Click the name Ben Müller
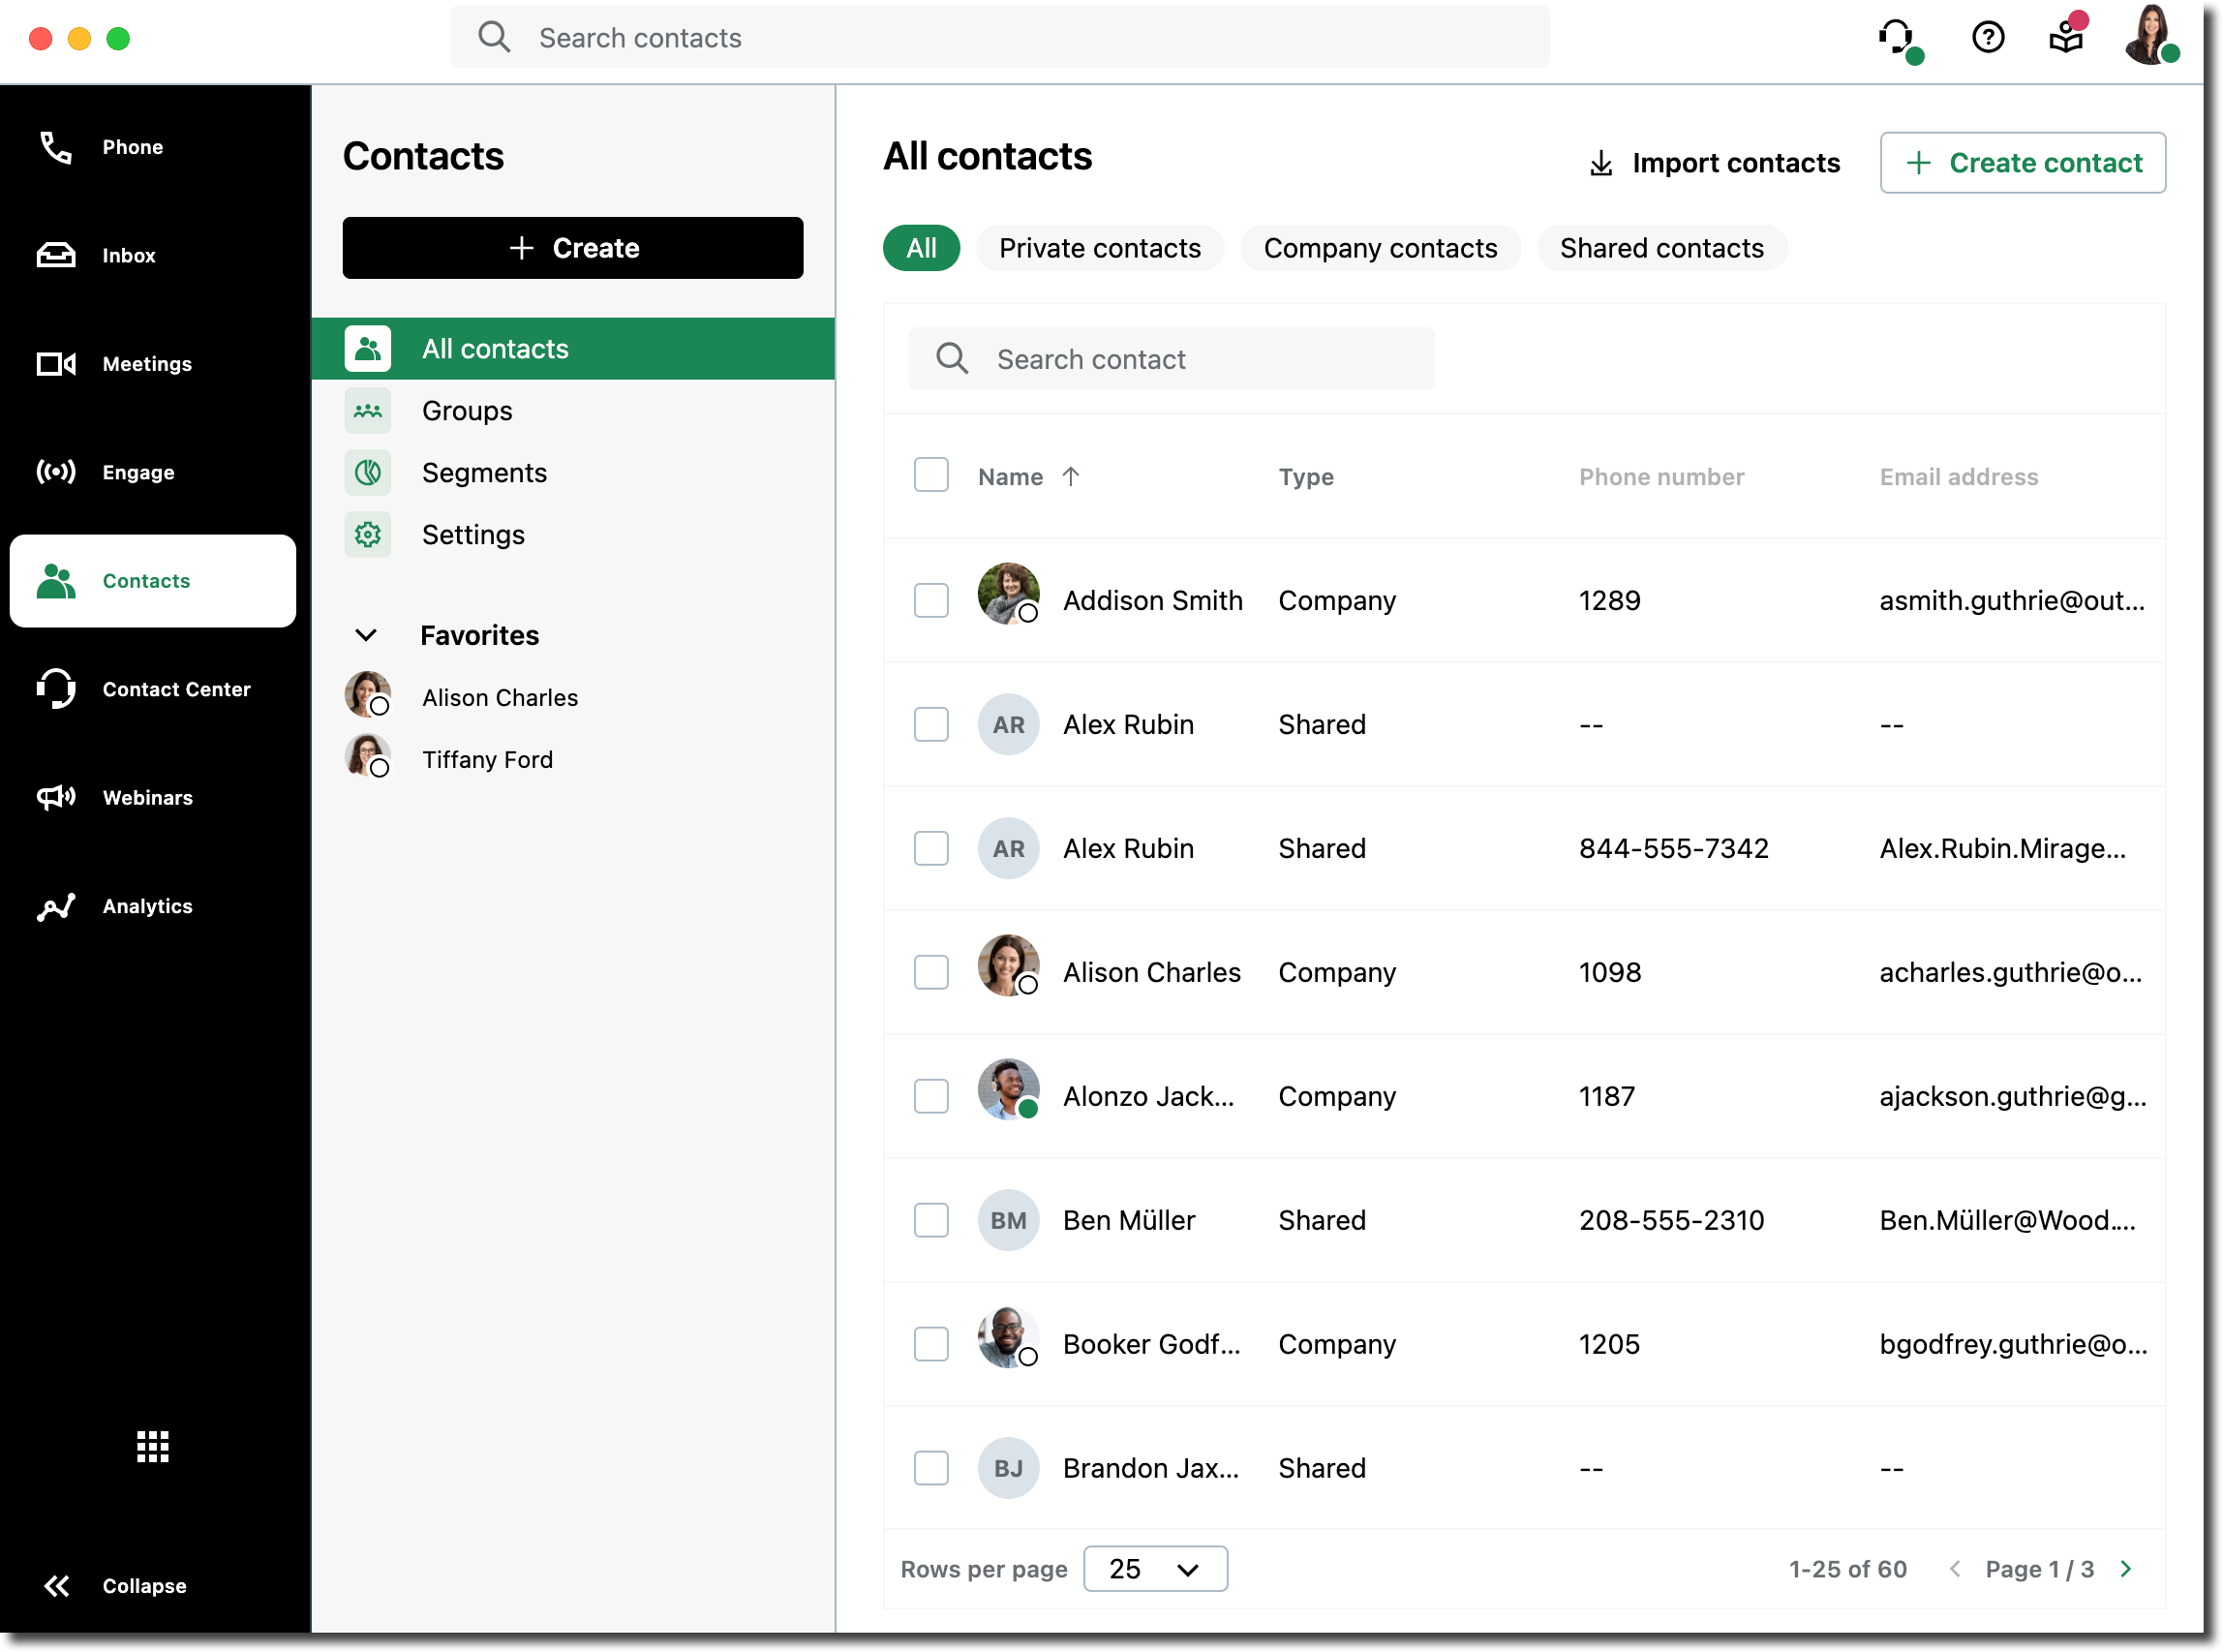The height and width of the screenshot is (1652, 2223). tap(1129, 1221)
